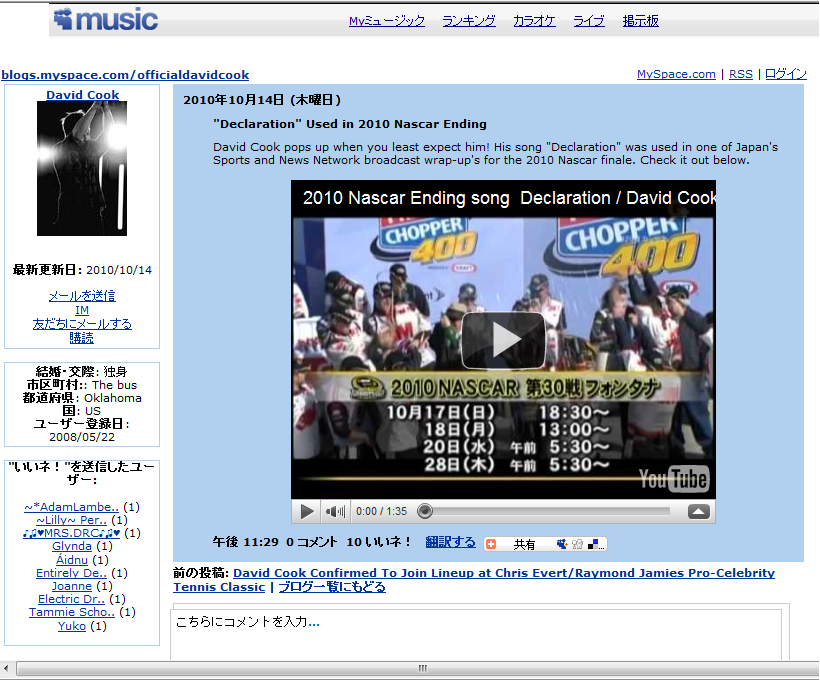The width and height of the screenshot is (820, 680).
Task: Open the ライブ menu item
Action: pyautogui.click(x=589, y=21)
